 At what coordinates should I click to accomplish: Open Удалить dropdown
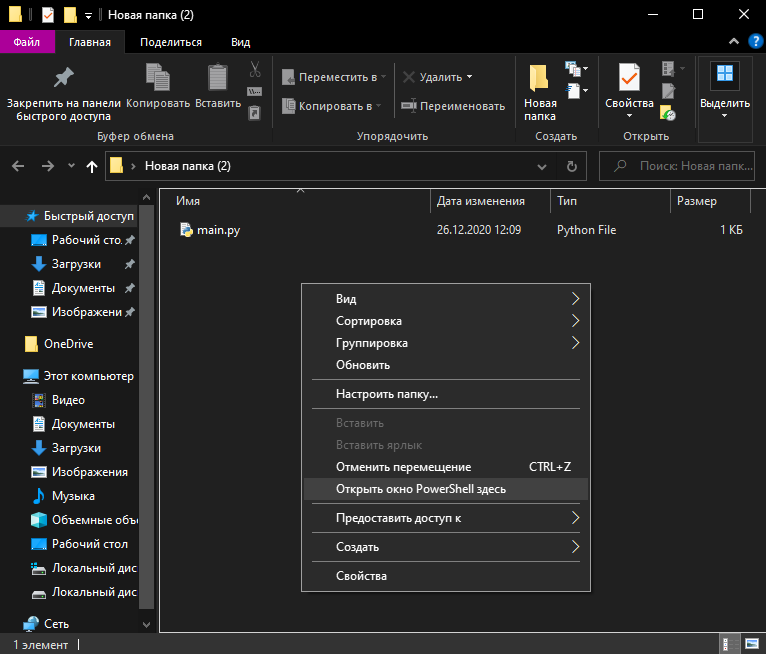click(x=437, y=77)
